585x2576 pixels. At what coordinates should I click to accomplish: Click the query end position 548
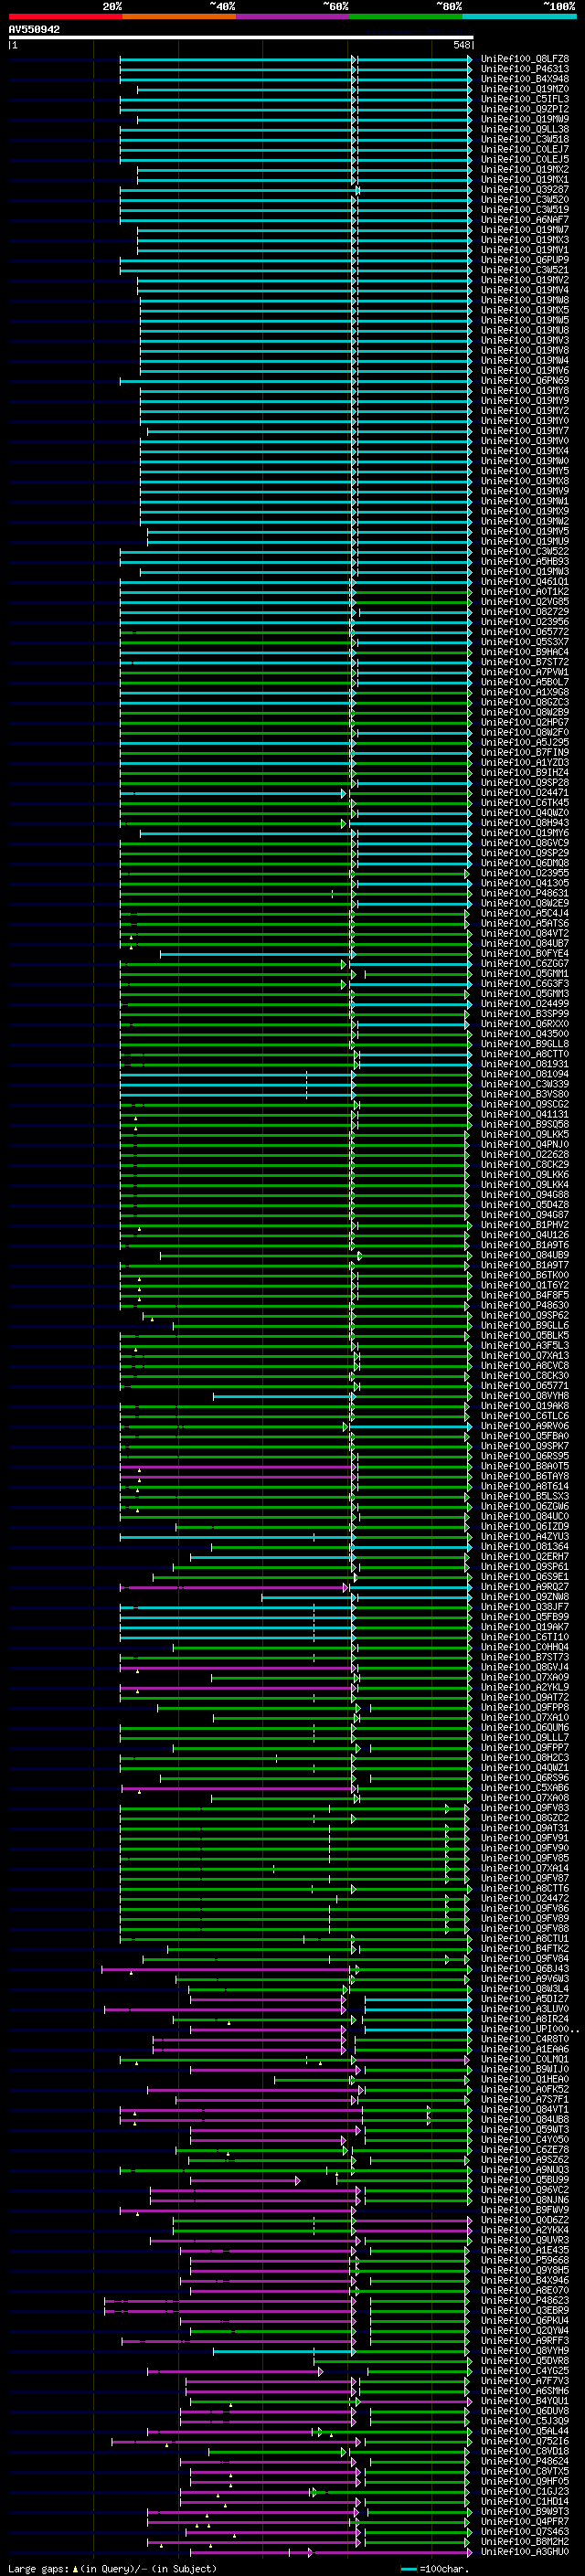click(x=461, y=45)
